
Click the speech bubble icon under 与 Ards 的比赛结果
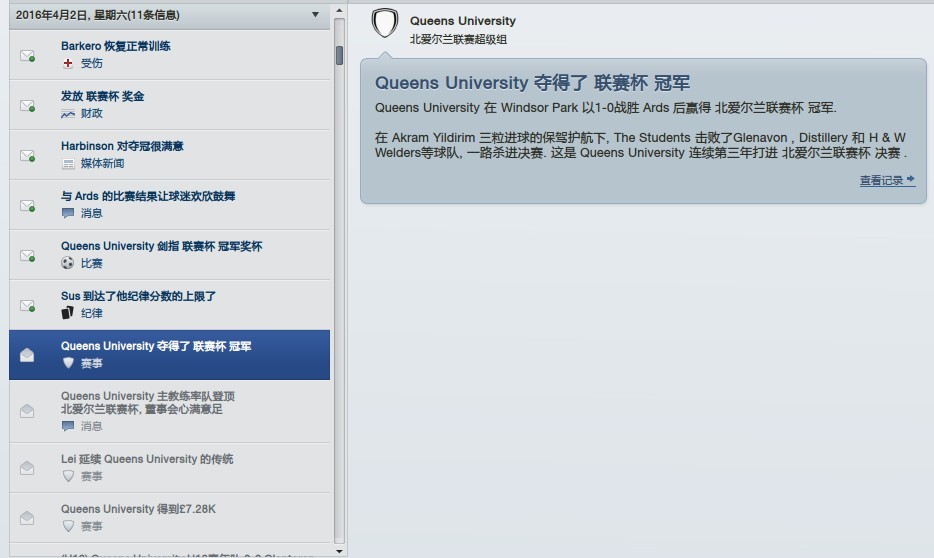pyautogui.click(x=68, y=213)
